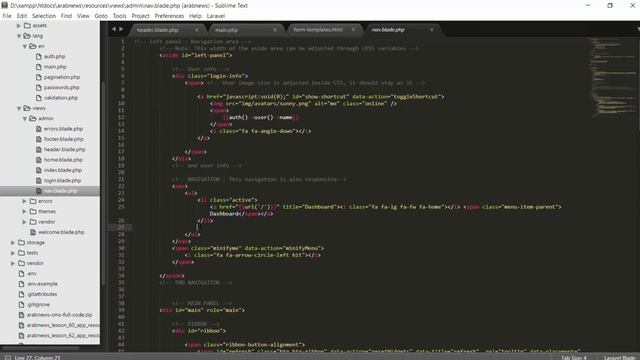Open index.blade.php file
The width and height of the screenshot is (640, 360).
(x=62, y=170)
